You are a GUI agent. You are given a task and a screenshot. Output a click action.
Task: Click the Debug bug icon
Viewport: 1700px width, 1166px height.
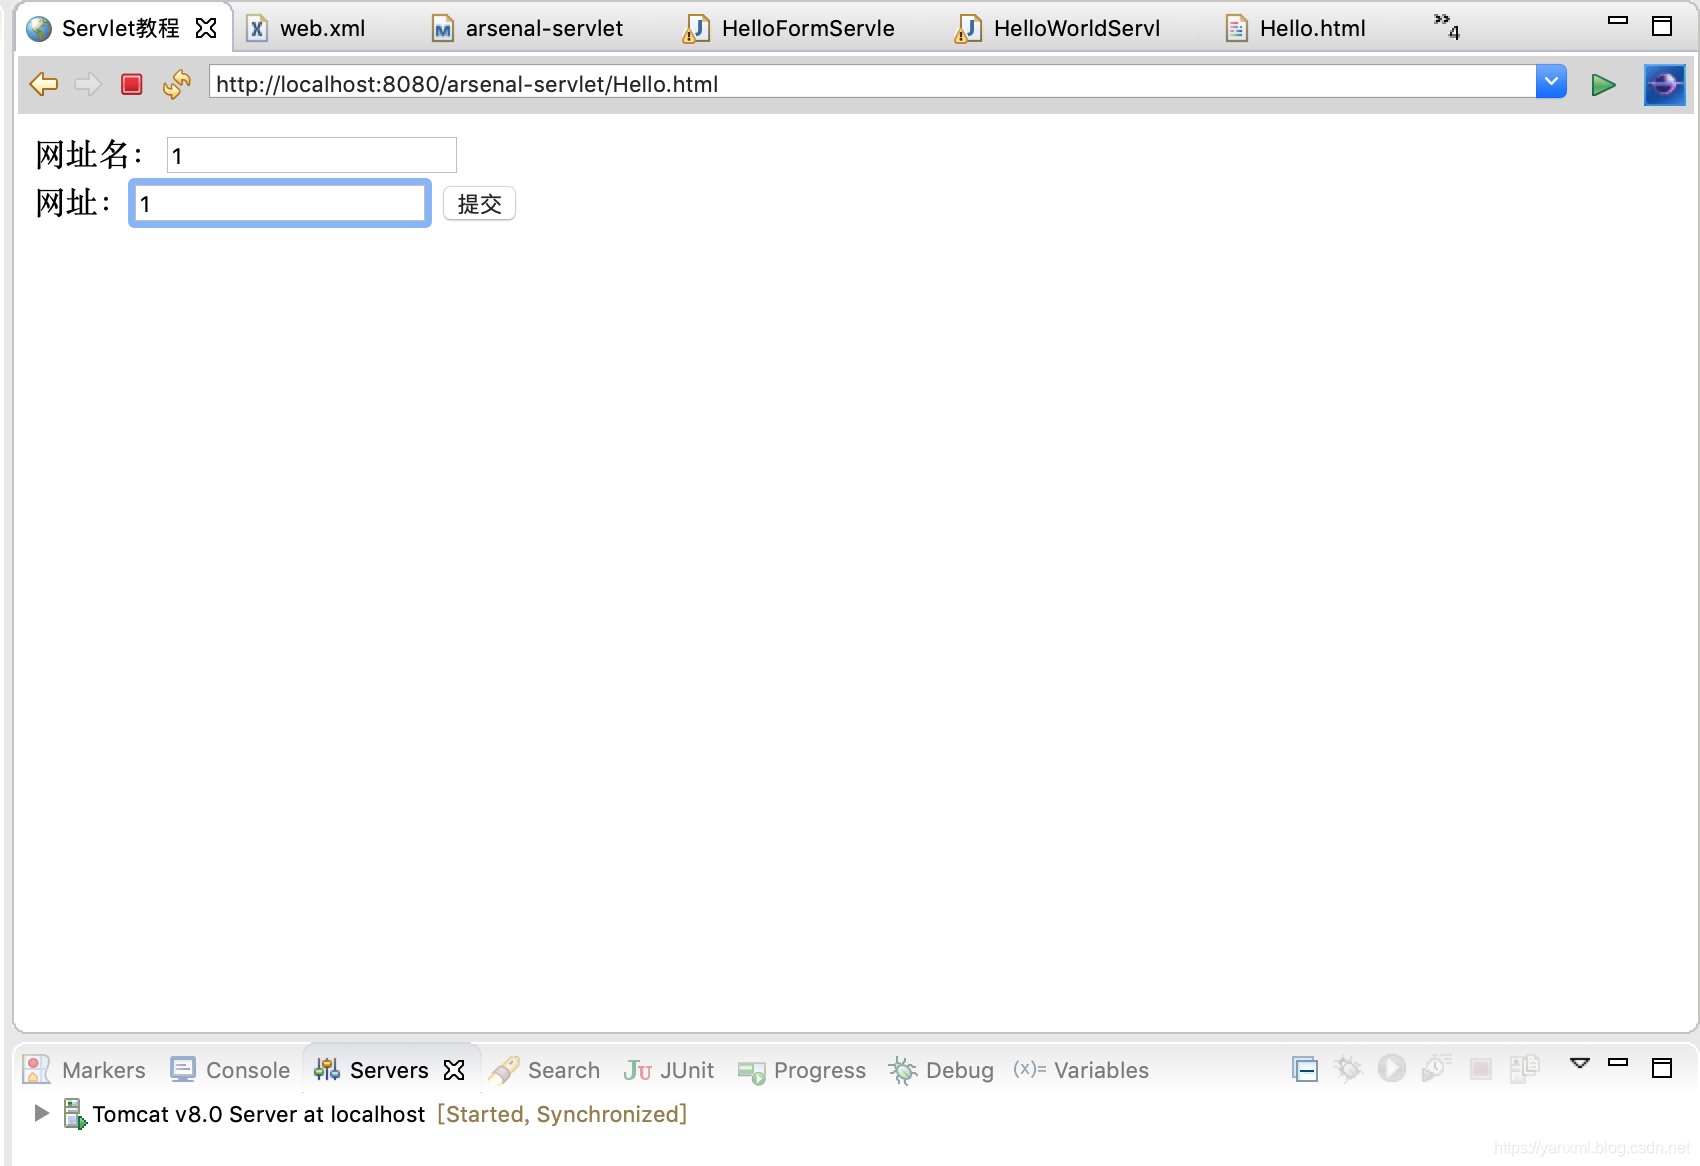pos(903,1070)
